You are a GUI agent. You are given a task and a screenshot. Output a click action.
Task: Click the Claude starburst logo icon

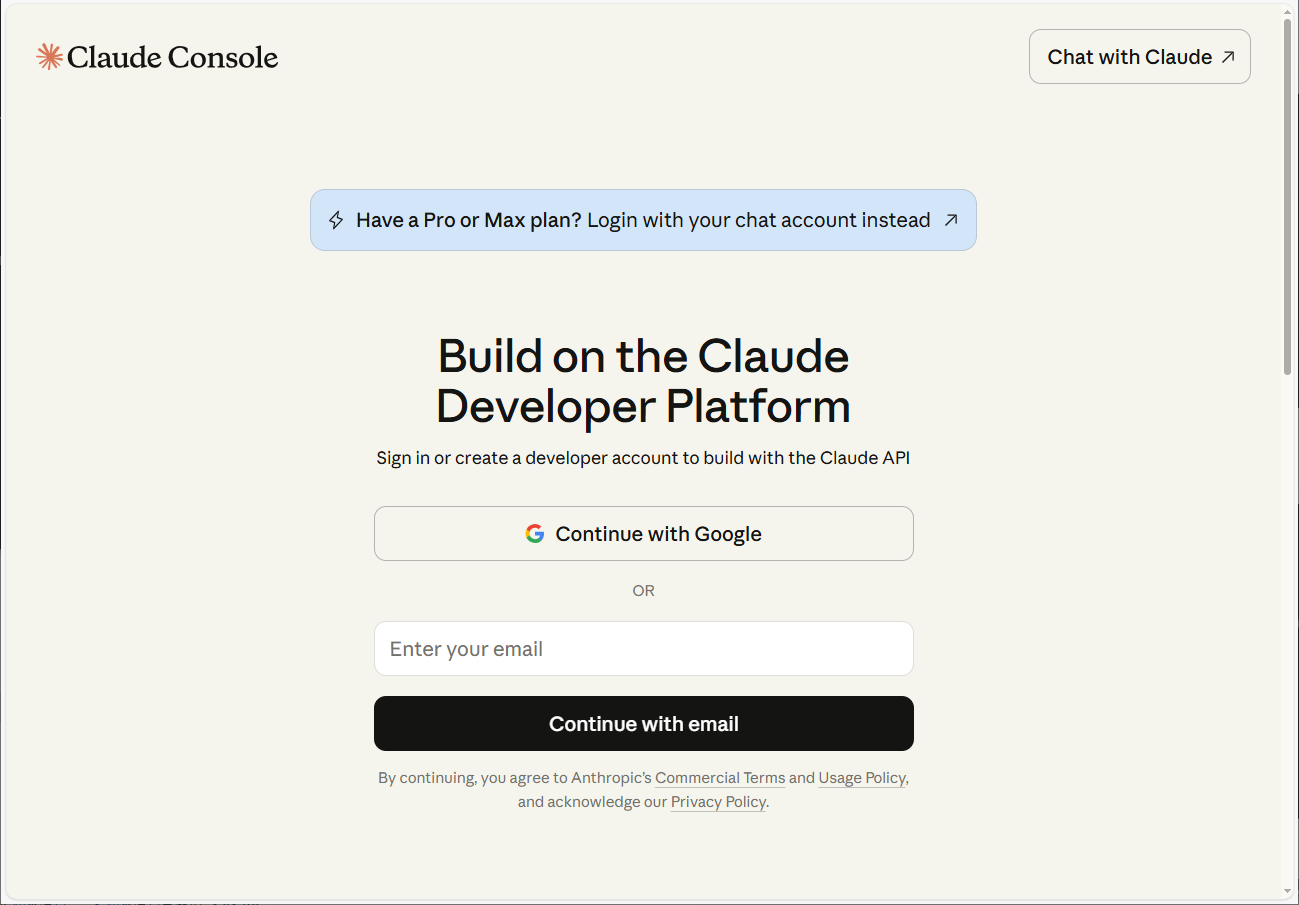coord(49,57)
